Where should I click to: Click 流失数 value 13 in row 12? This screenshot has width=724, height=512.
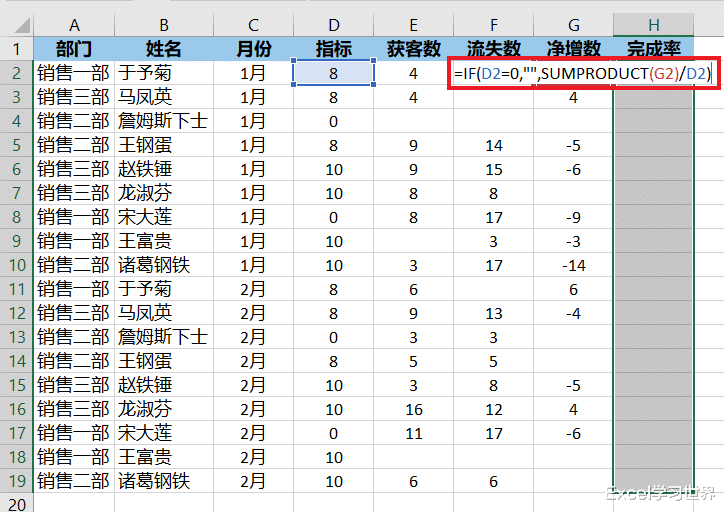pos(494,313)
